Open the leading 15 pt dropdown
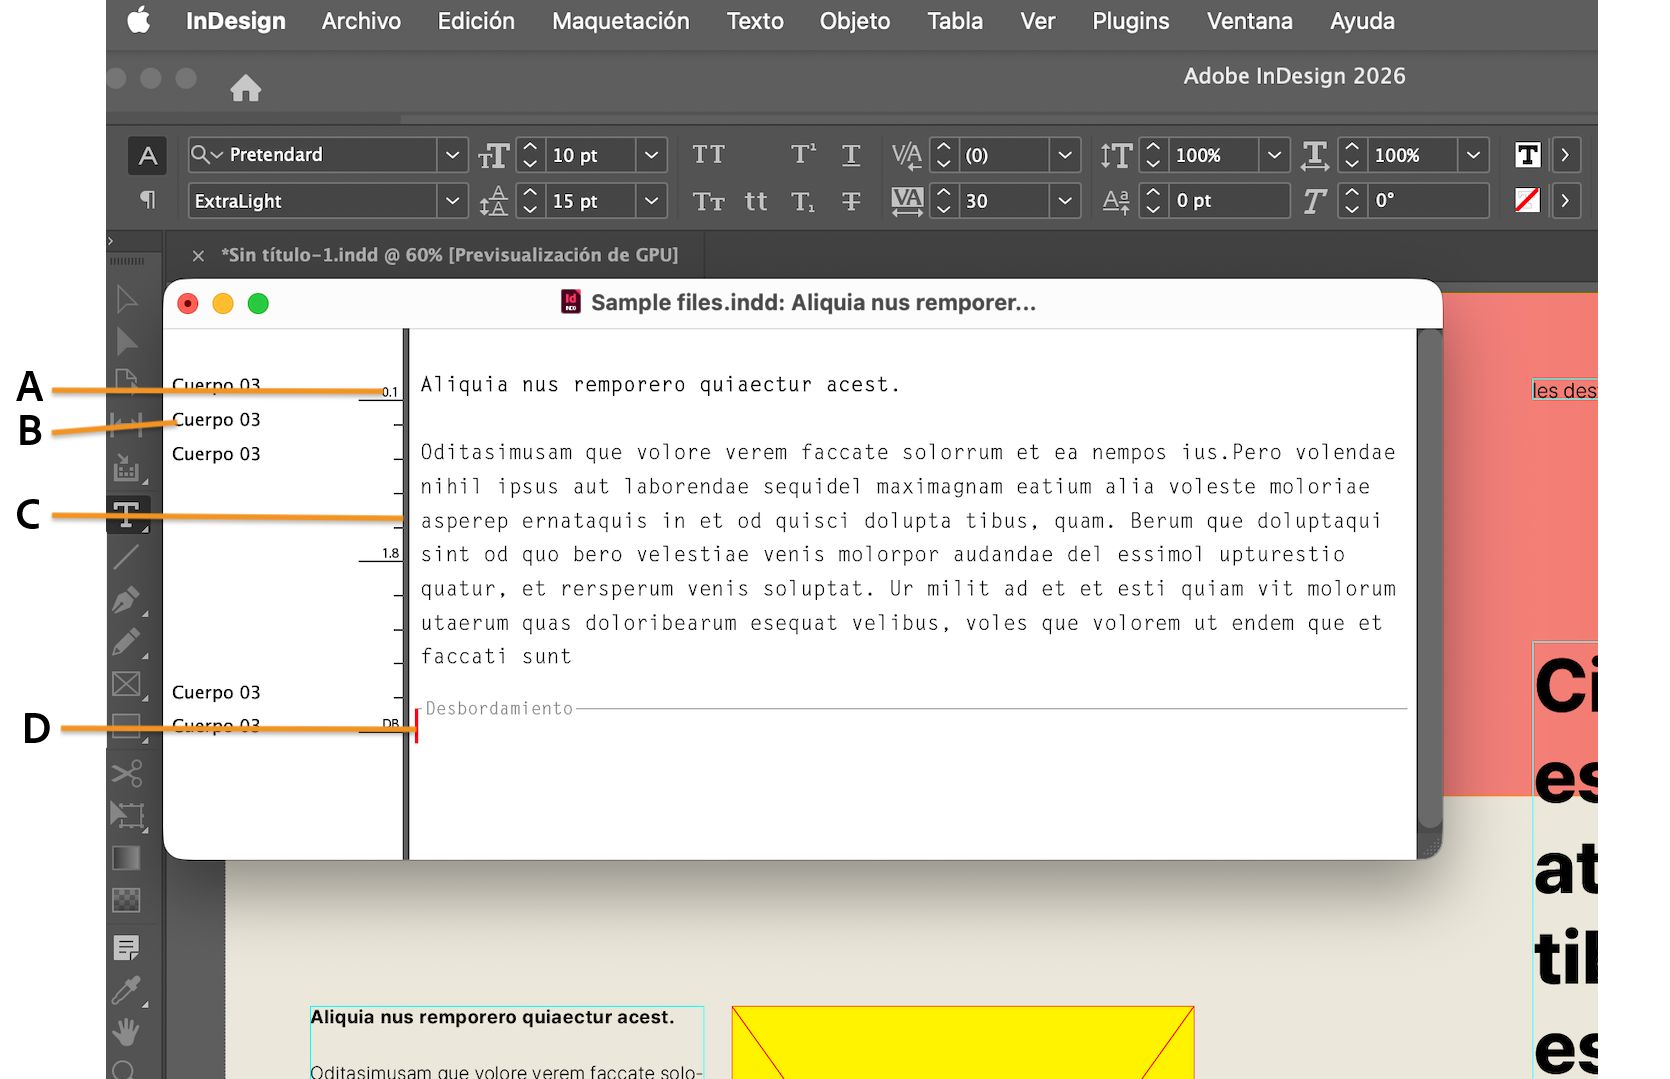 [651, 201]
